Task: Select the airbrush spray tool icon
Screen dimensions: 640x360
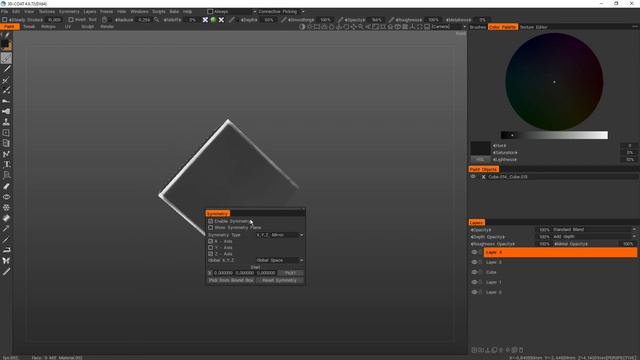Action: coord(6,111)
